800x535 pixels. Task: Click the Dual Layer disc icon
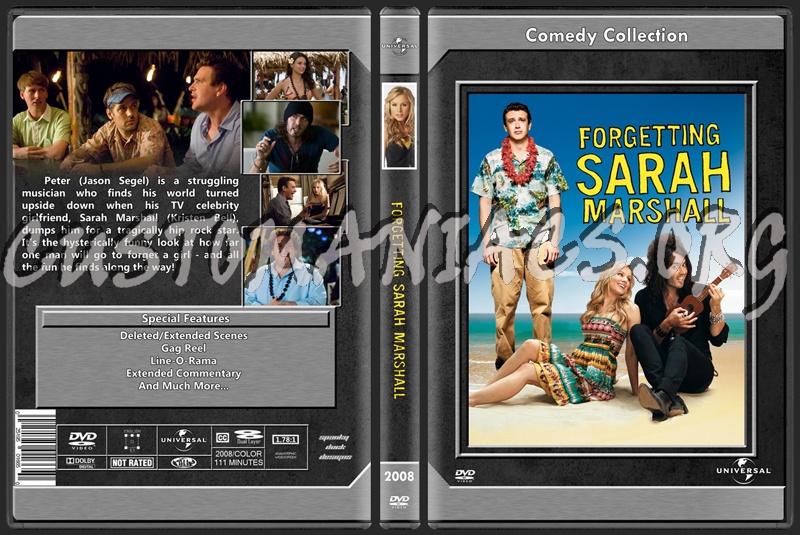(248, 437)
